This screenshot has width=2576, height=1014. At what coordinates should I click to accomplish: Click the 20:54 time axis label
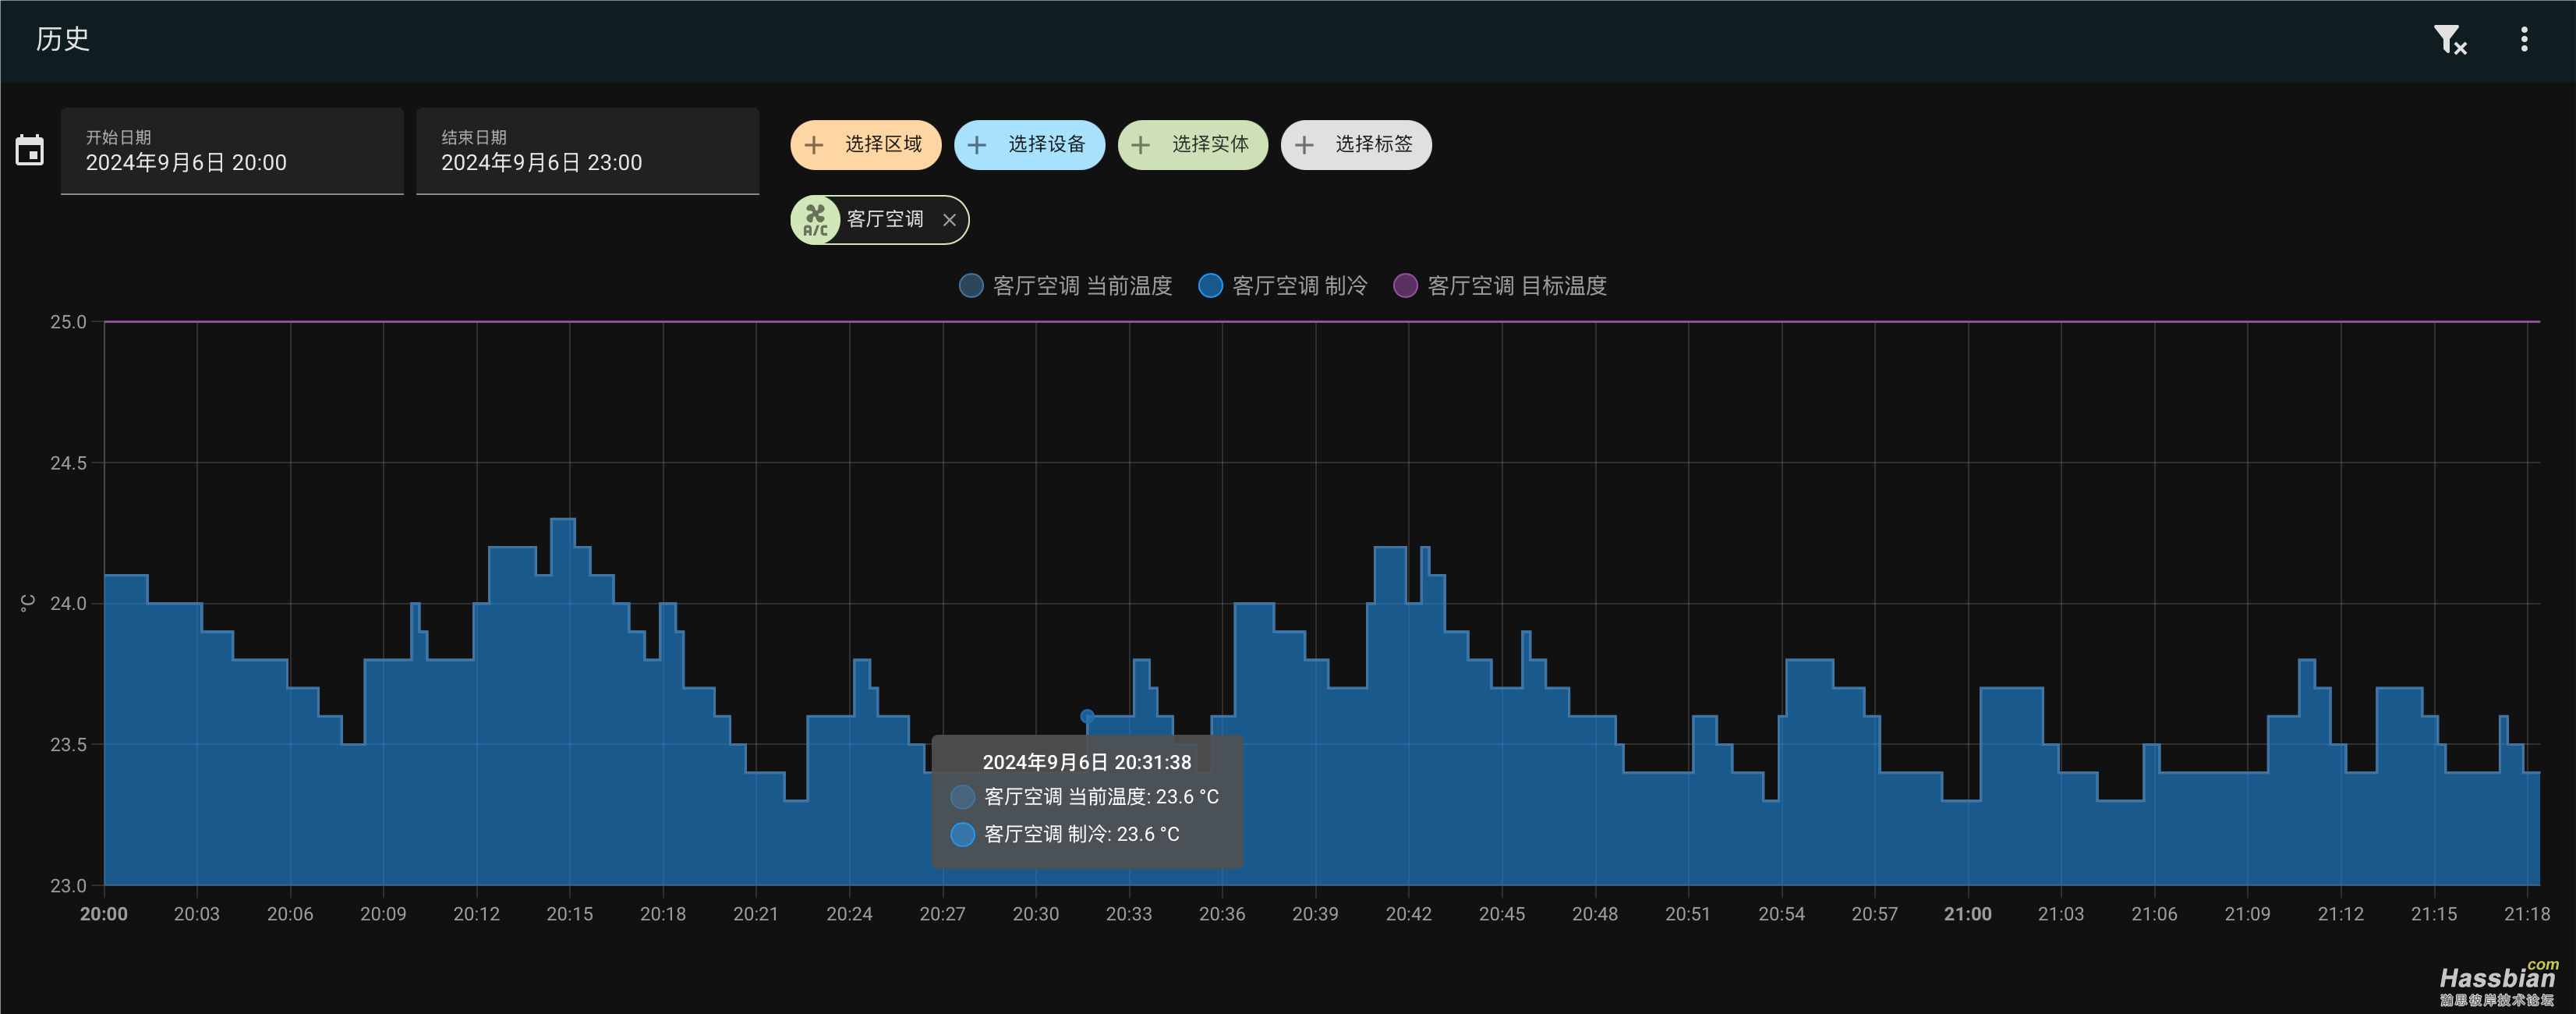coord(1781,914)
